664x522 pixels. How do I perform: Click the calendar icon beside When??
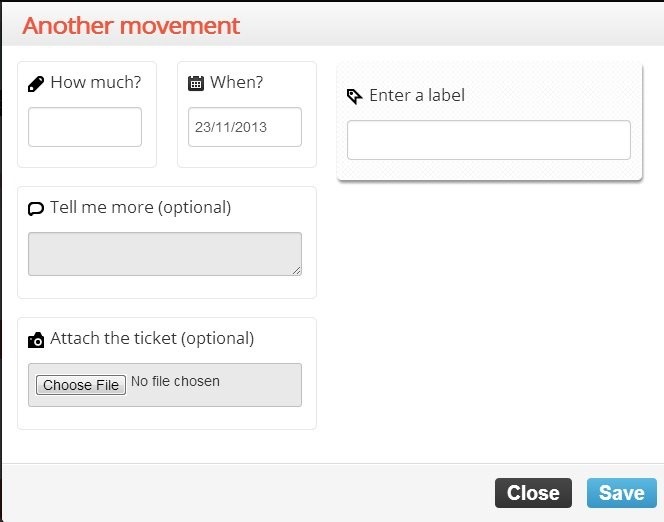(196, 84)
